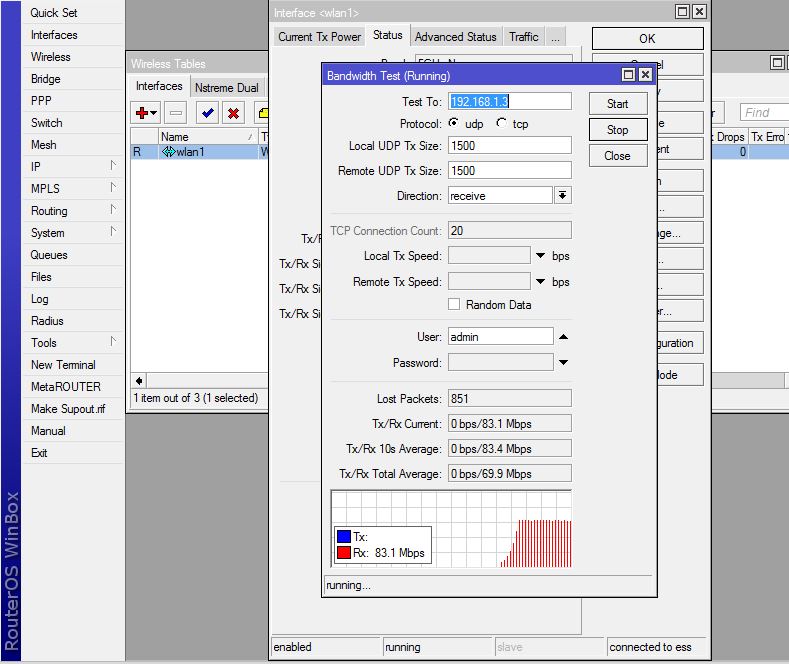The image size is (789, 664).
Task: Collapse the User field arrow
Action: pyautogui.click(x=564, y=337)
